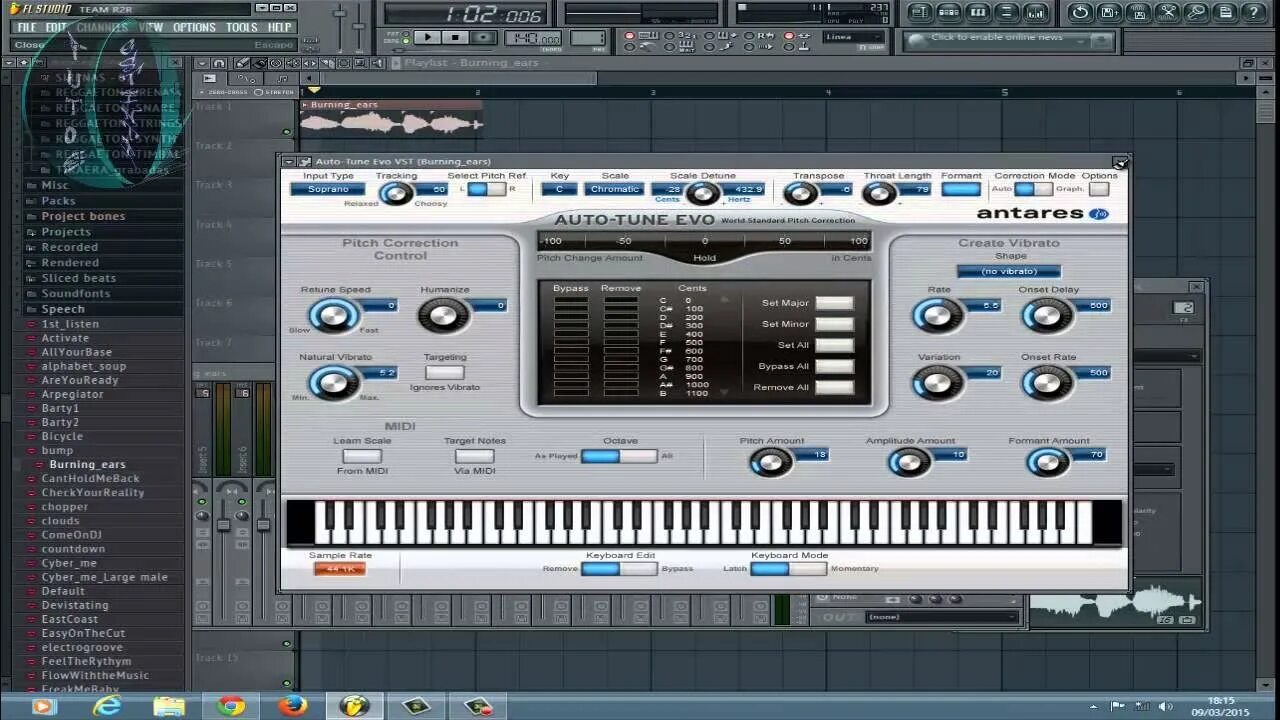1280x720 pixels.
Task: Launch Google Chrome from taskbar
Action: click(x=231, y=706)
